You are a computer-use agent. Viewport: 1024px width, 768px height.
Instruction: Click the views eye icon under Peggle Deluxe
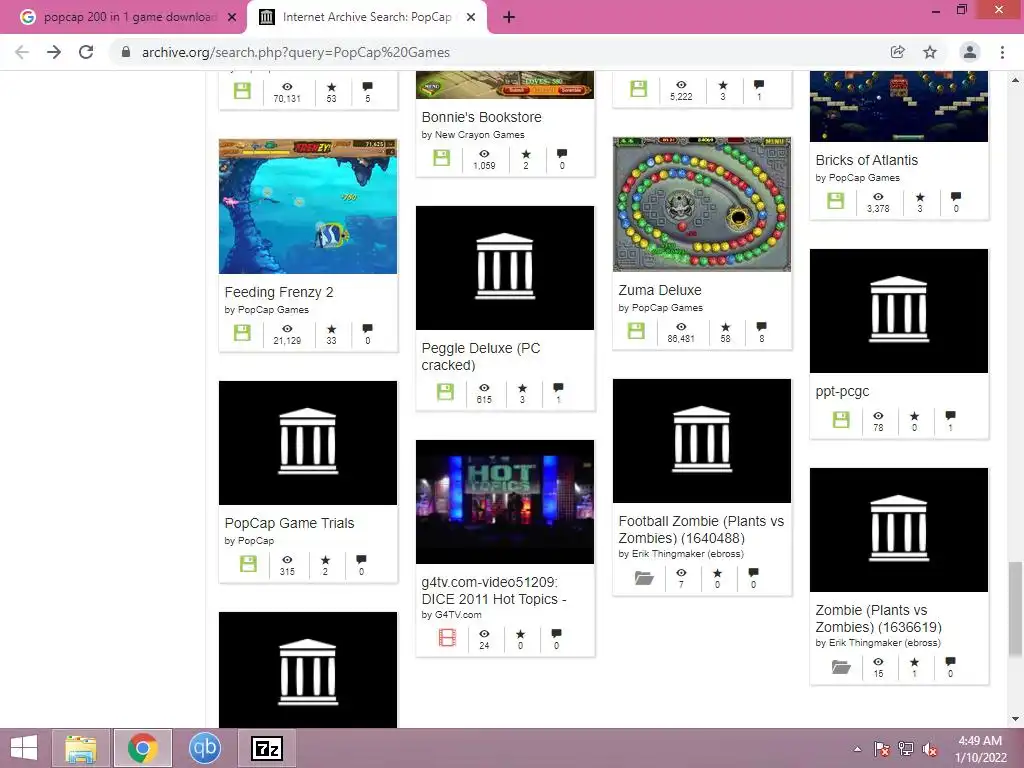click(484, 387)
